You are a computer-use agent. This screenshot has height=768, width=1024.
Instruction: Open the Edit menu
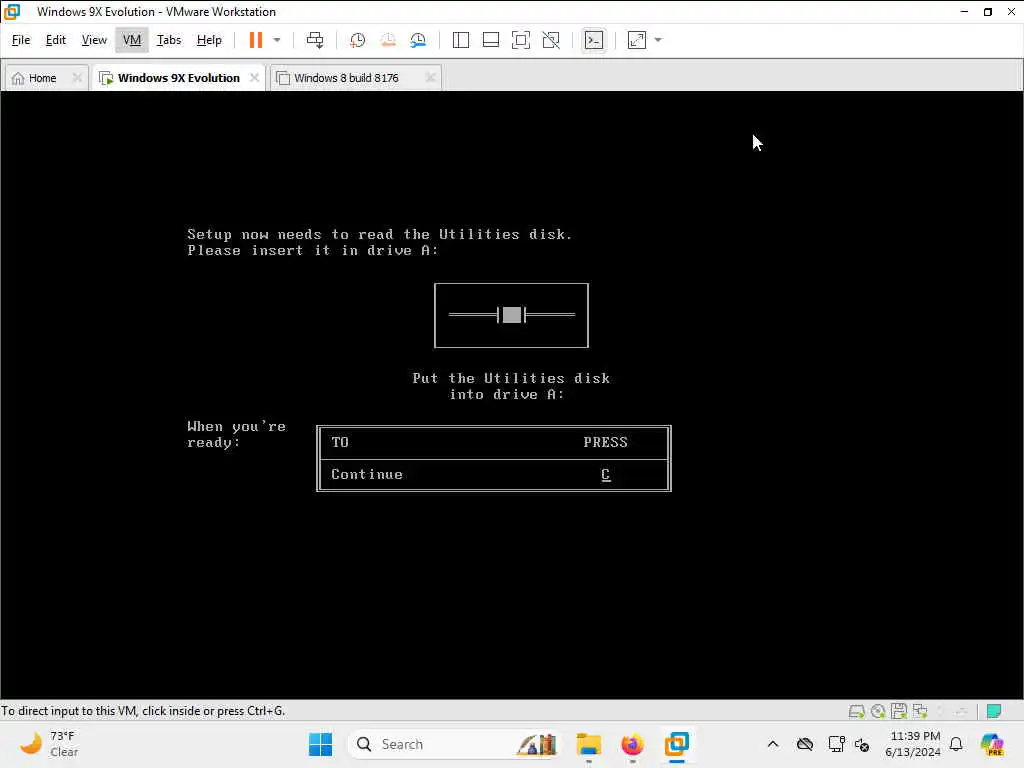coord(56,40)
